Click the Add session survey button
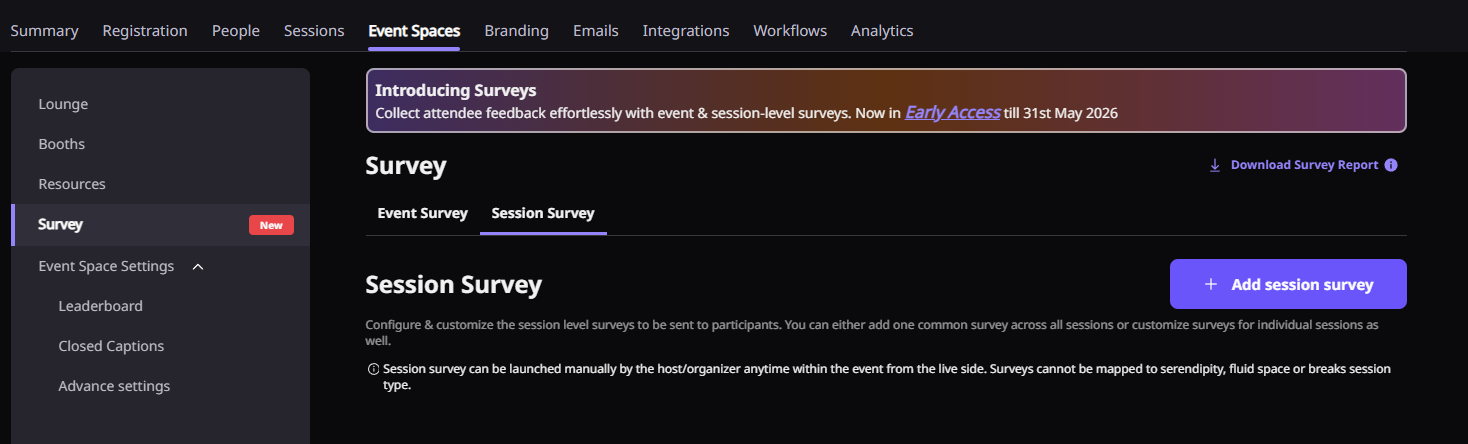This screenshot has width=1468, height=444. [x=1288, y=285]
